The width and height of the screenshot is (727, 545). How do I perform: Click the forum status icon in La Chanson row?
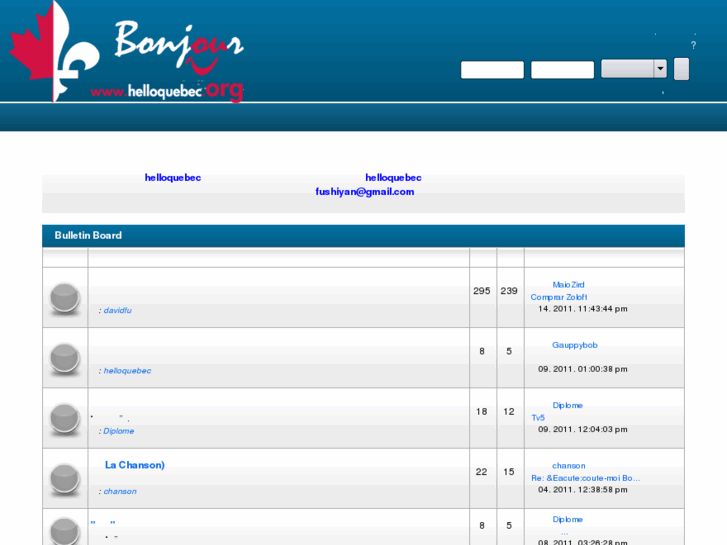tap(64, 479)
